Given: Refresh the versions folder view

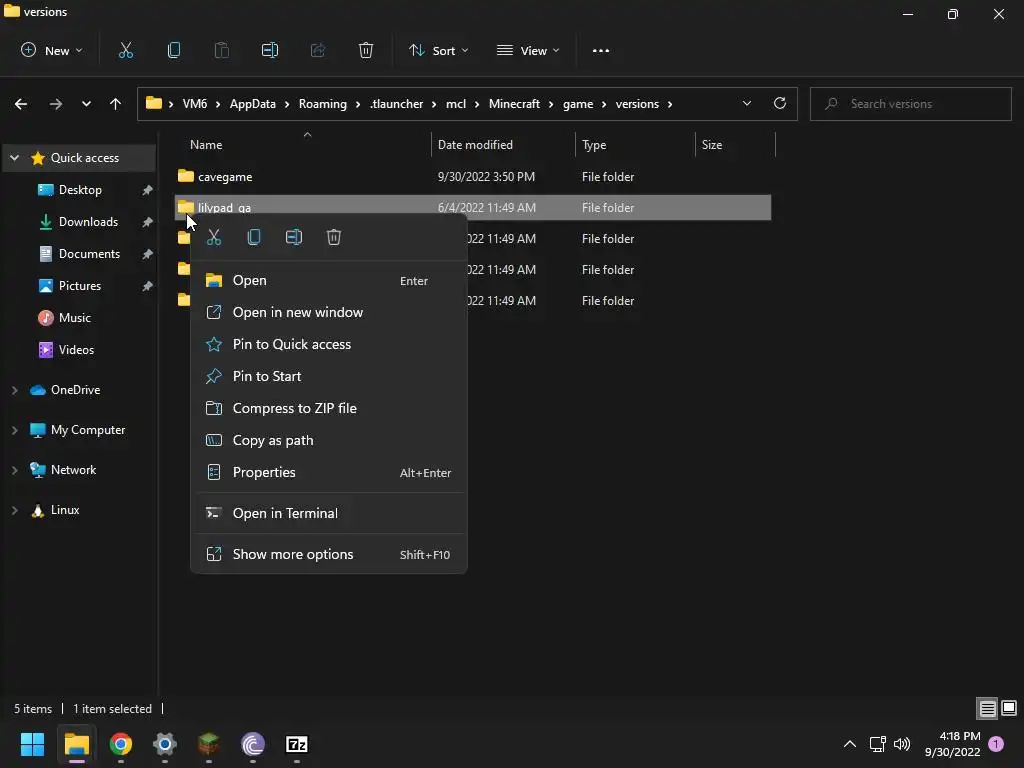Looking at the screenshot, I should pos(780,103).
